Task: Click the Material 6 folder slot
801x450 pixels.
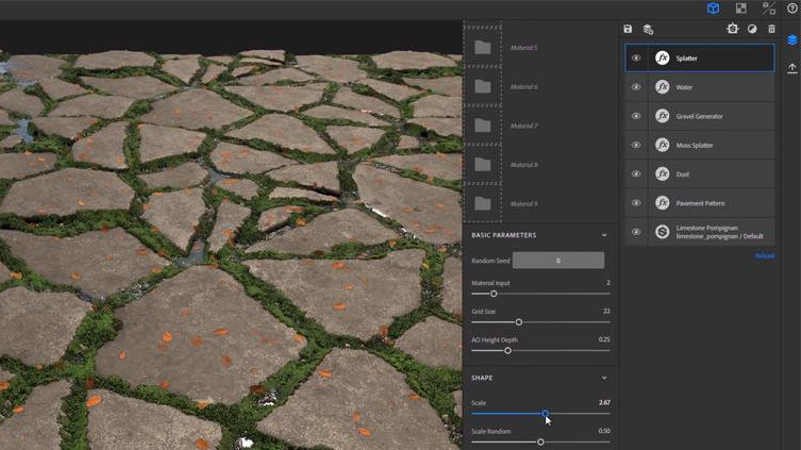Action: click(x=483, y=86)
